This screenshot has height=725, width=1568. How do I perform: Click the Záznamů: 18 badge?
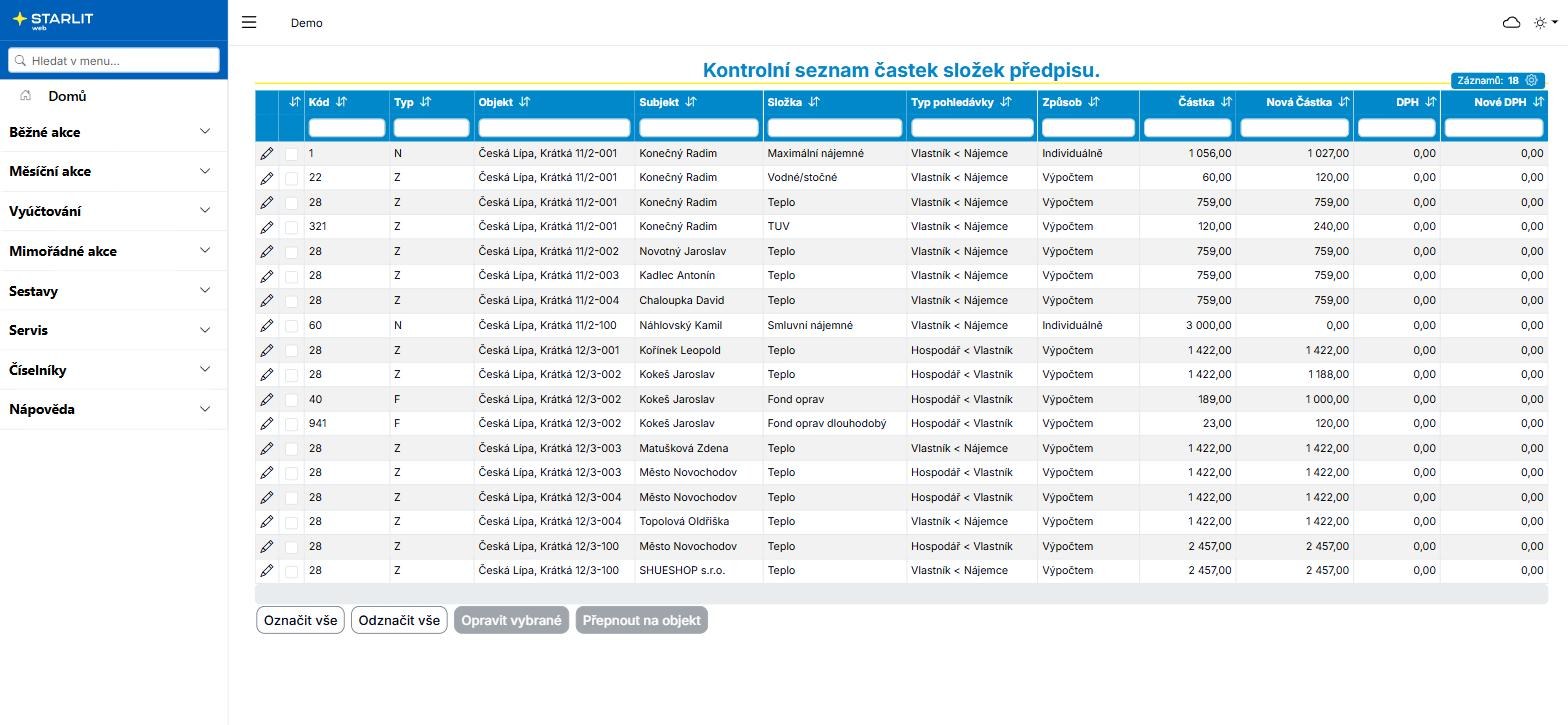(1497, 80)
